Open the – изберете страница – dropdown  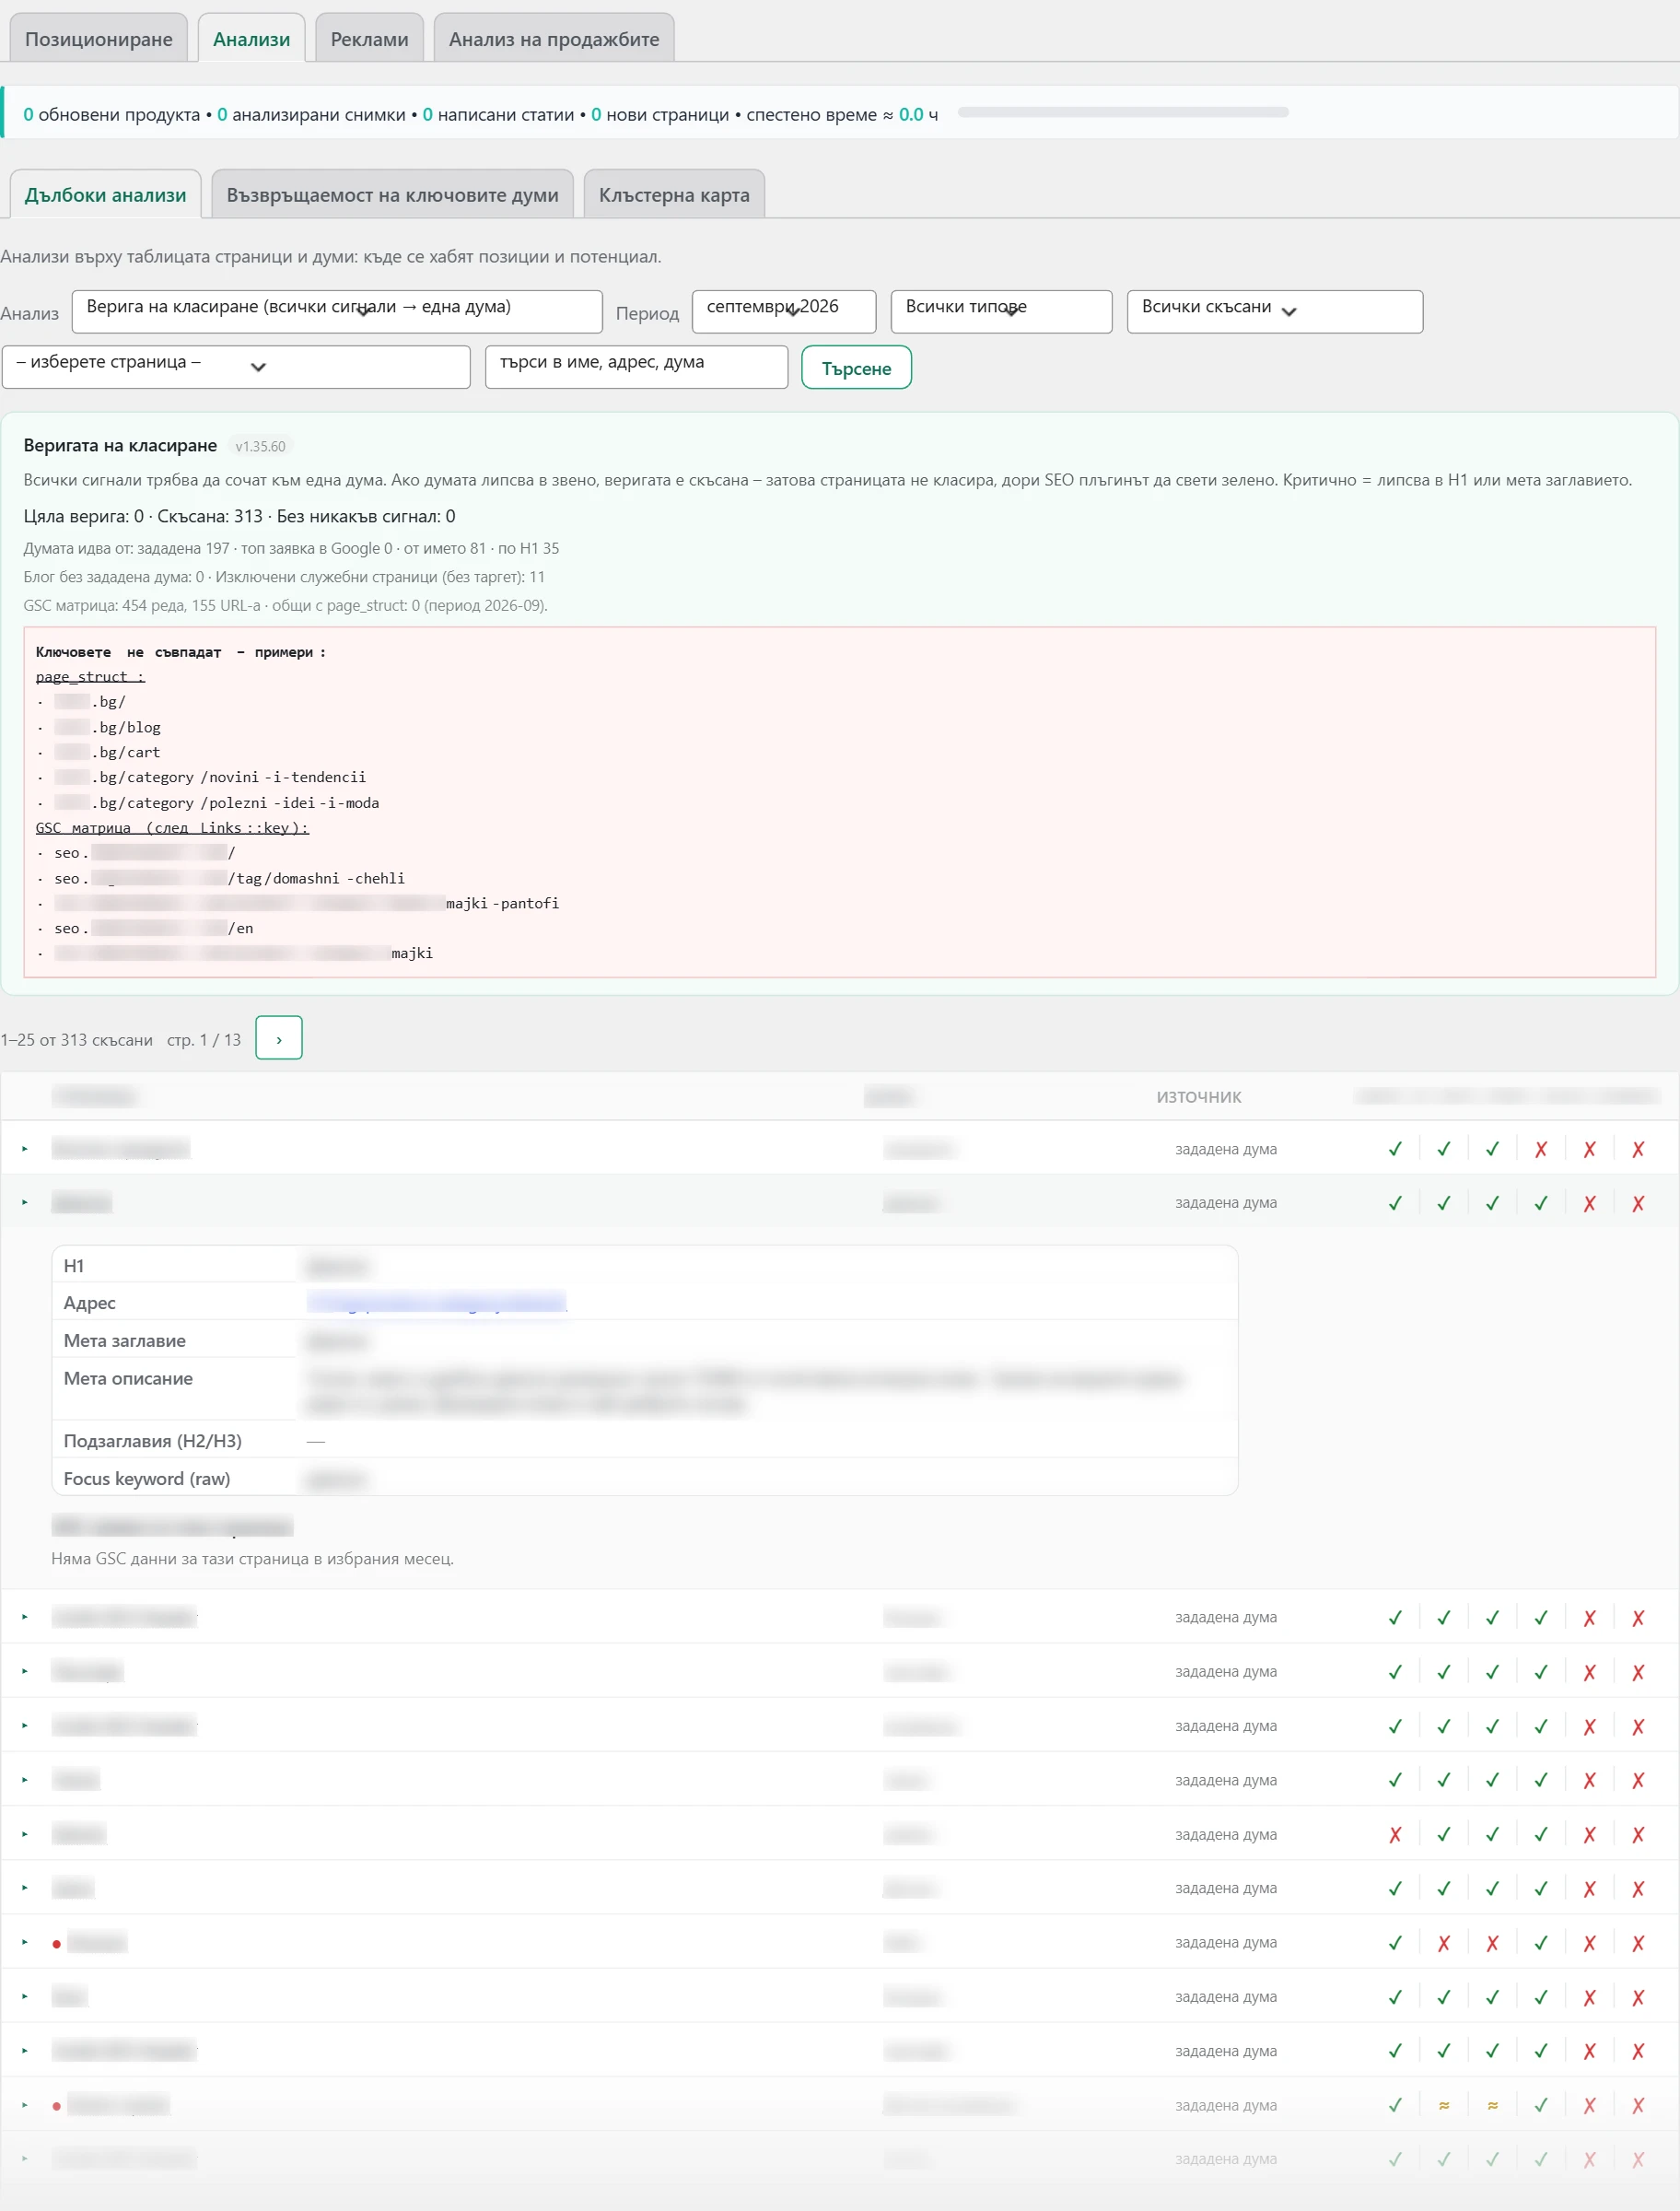pos(236,367)
